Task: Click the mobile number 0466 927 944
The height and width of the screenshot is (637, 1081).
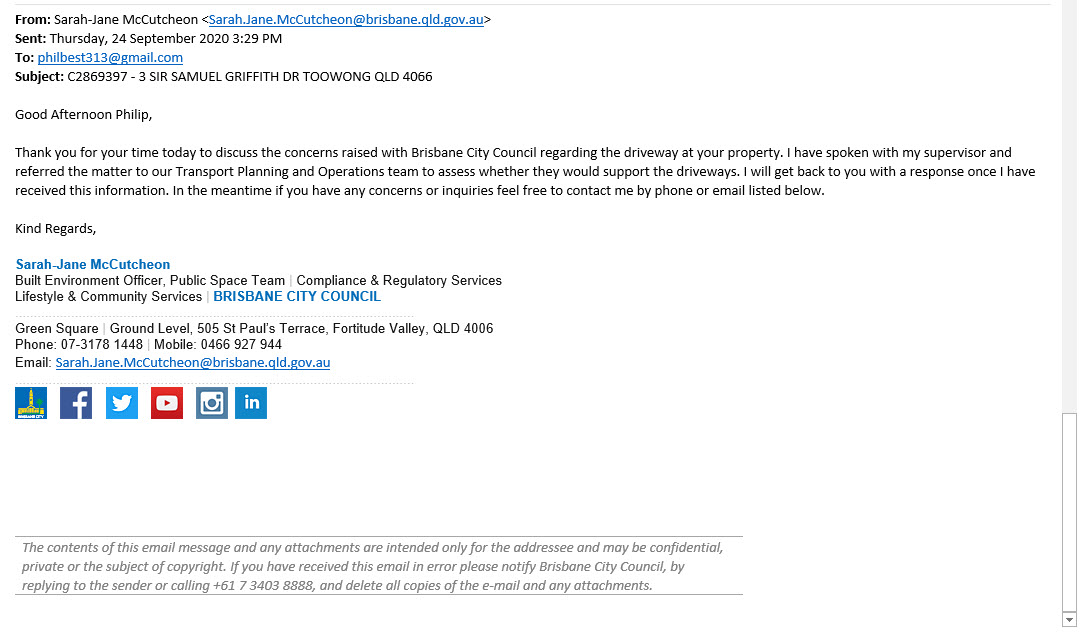Action: pyautogui.click(x=241, y=345)
